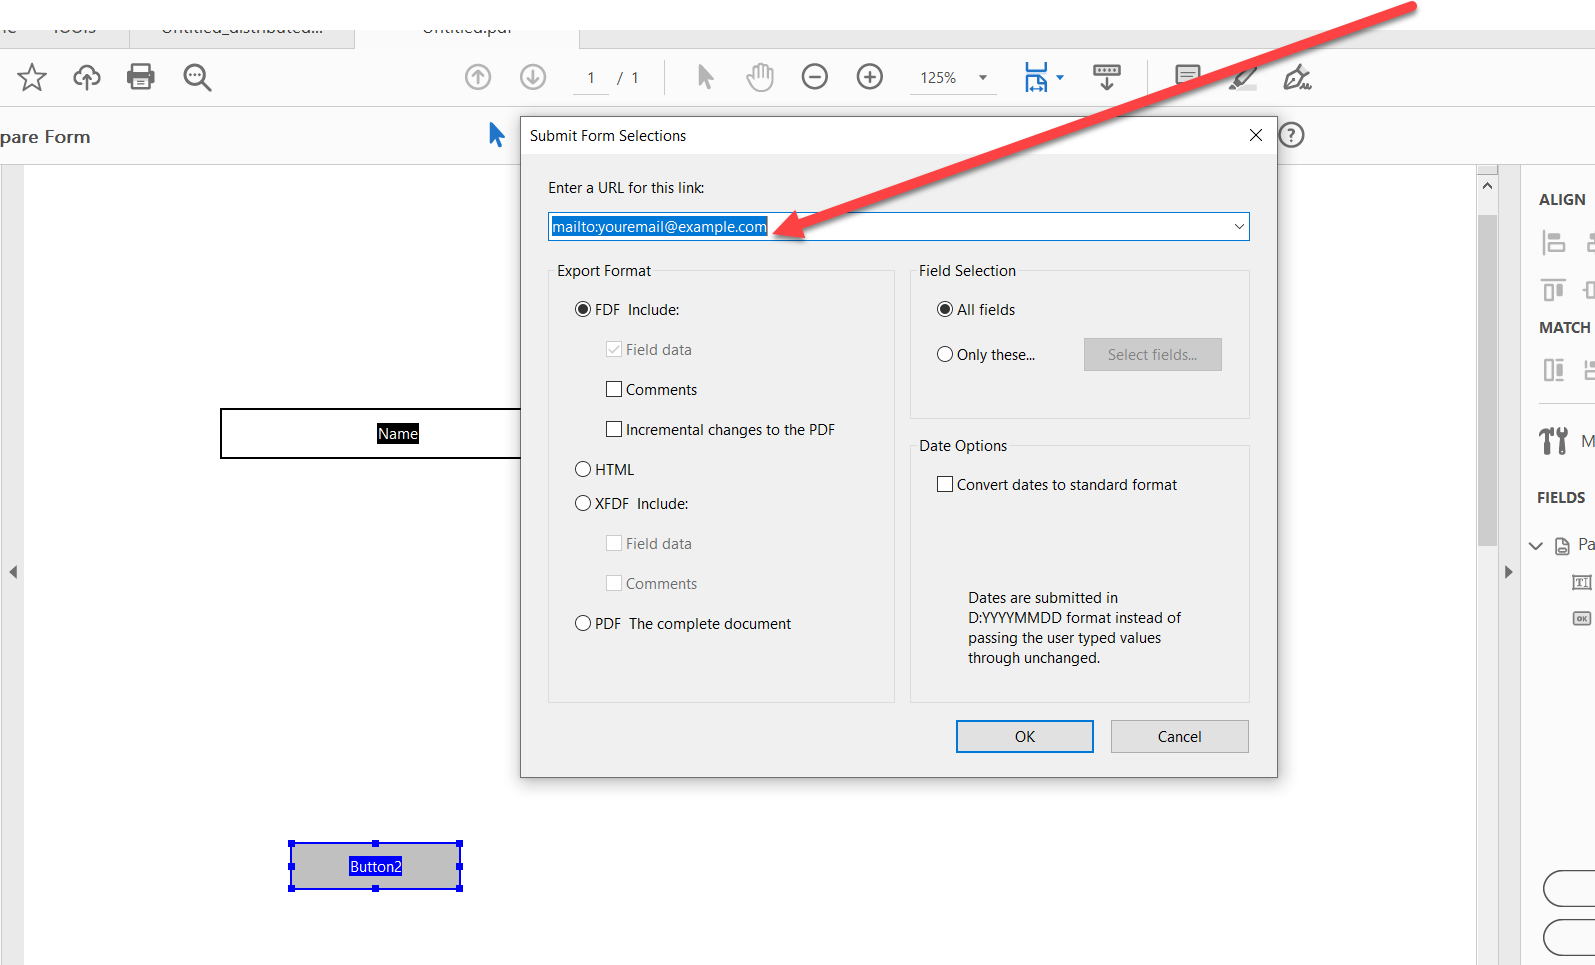Click the fill and sign pen icon
The image size is (1595, 965).
[x=1297, y=77]
